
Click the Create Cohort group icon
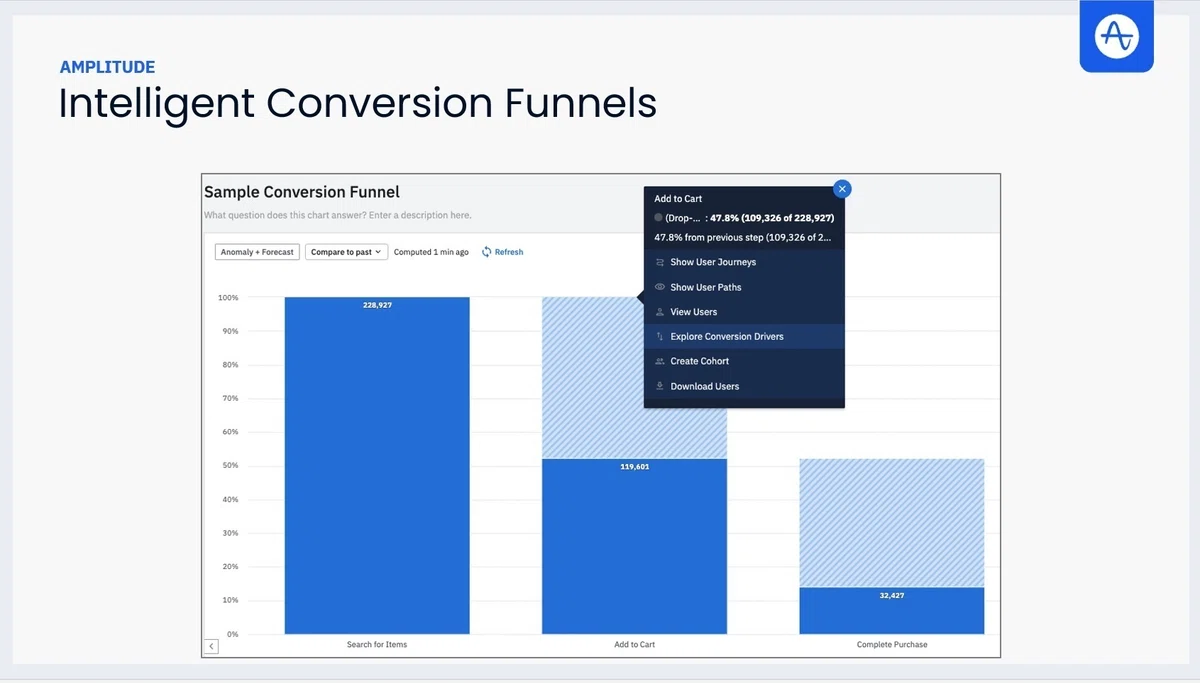660,361
